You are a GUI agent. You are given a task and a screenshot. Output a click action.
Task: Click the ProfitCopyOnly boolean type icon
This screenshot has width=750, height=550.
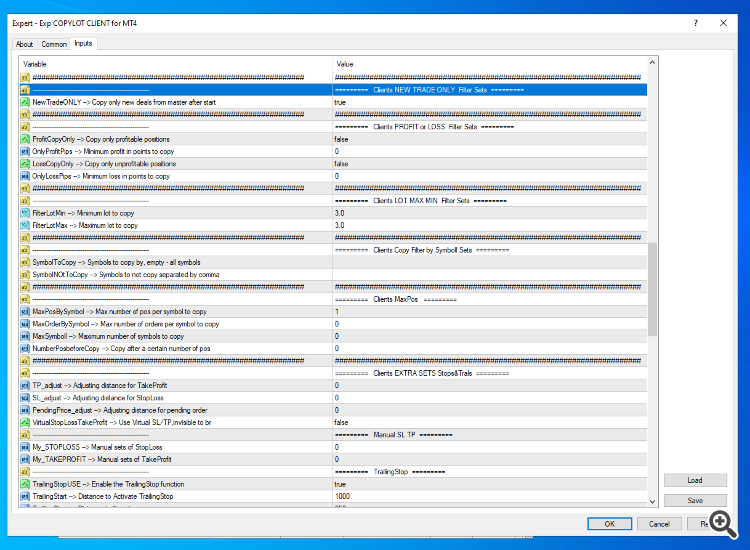pyautogui.click(x=25, y=139)
